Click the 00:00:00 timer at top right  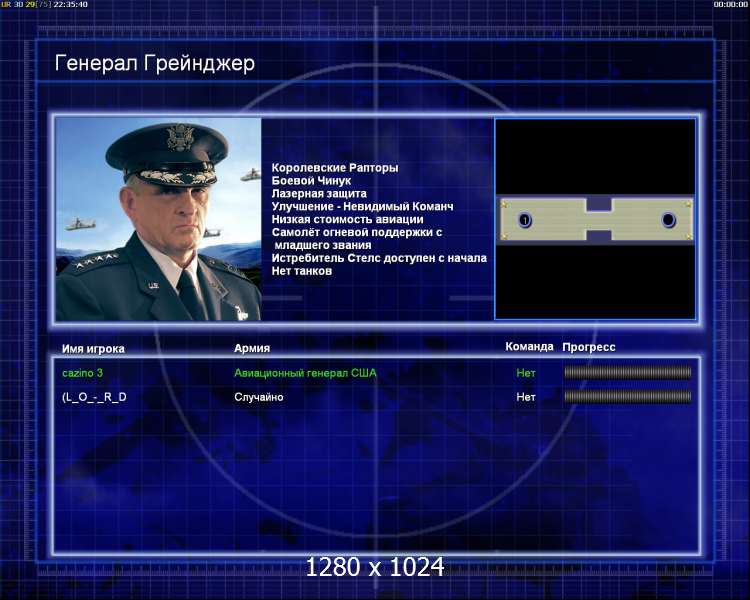point(730,4)
